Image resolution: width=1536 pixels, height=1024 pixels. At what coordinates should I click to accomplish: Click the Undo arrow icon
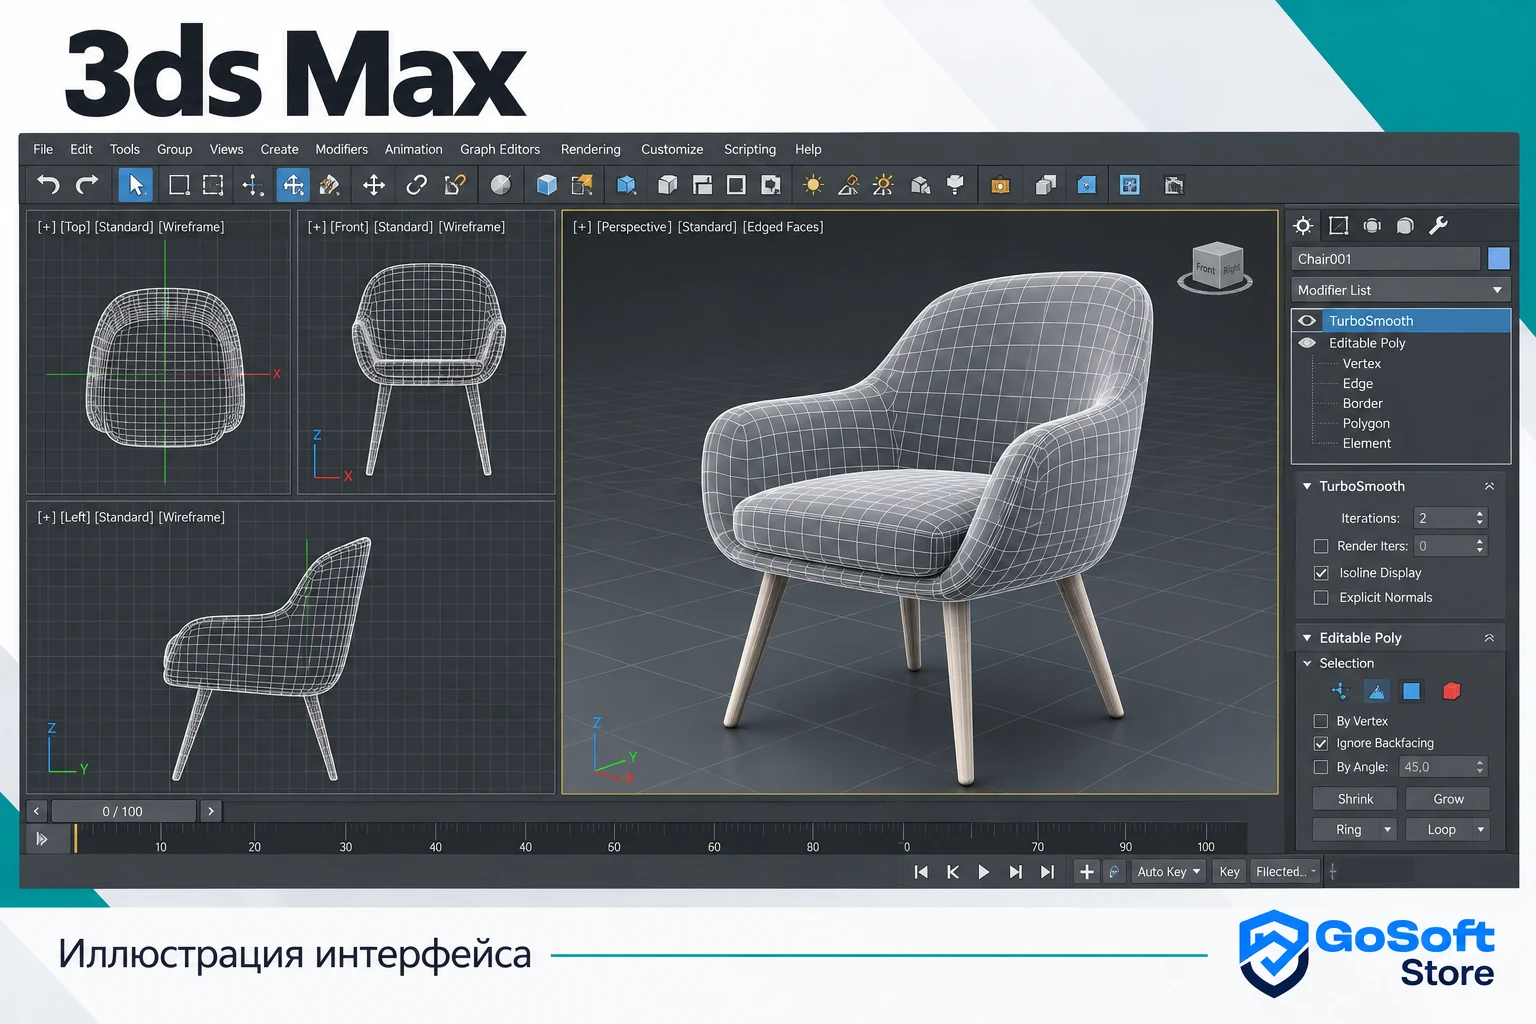[x=47, y=185]
